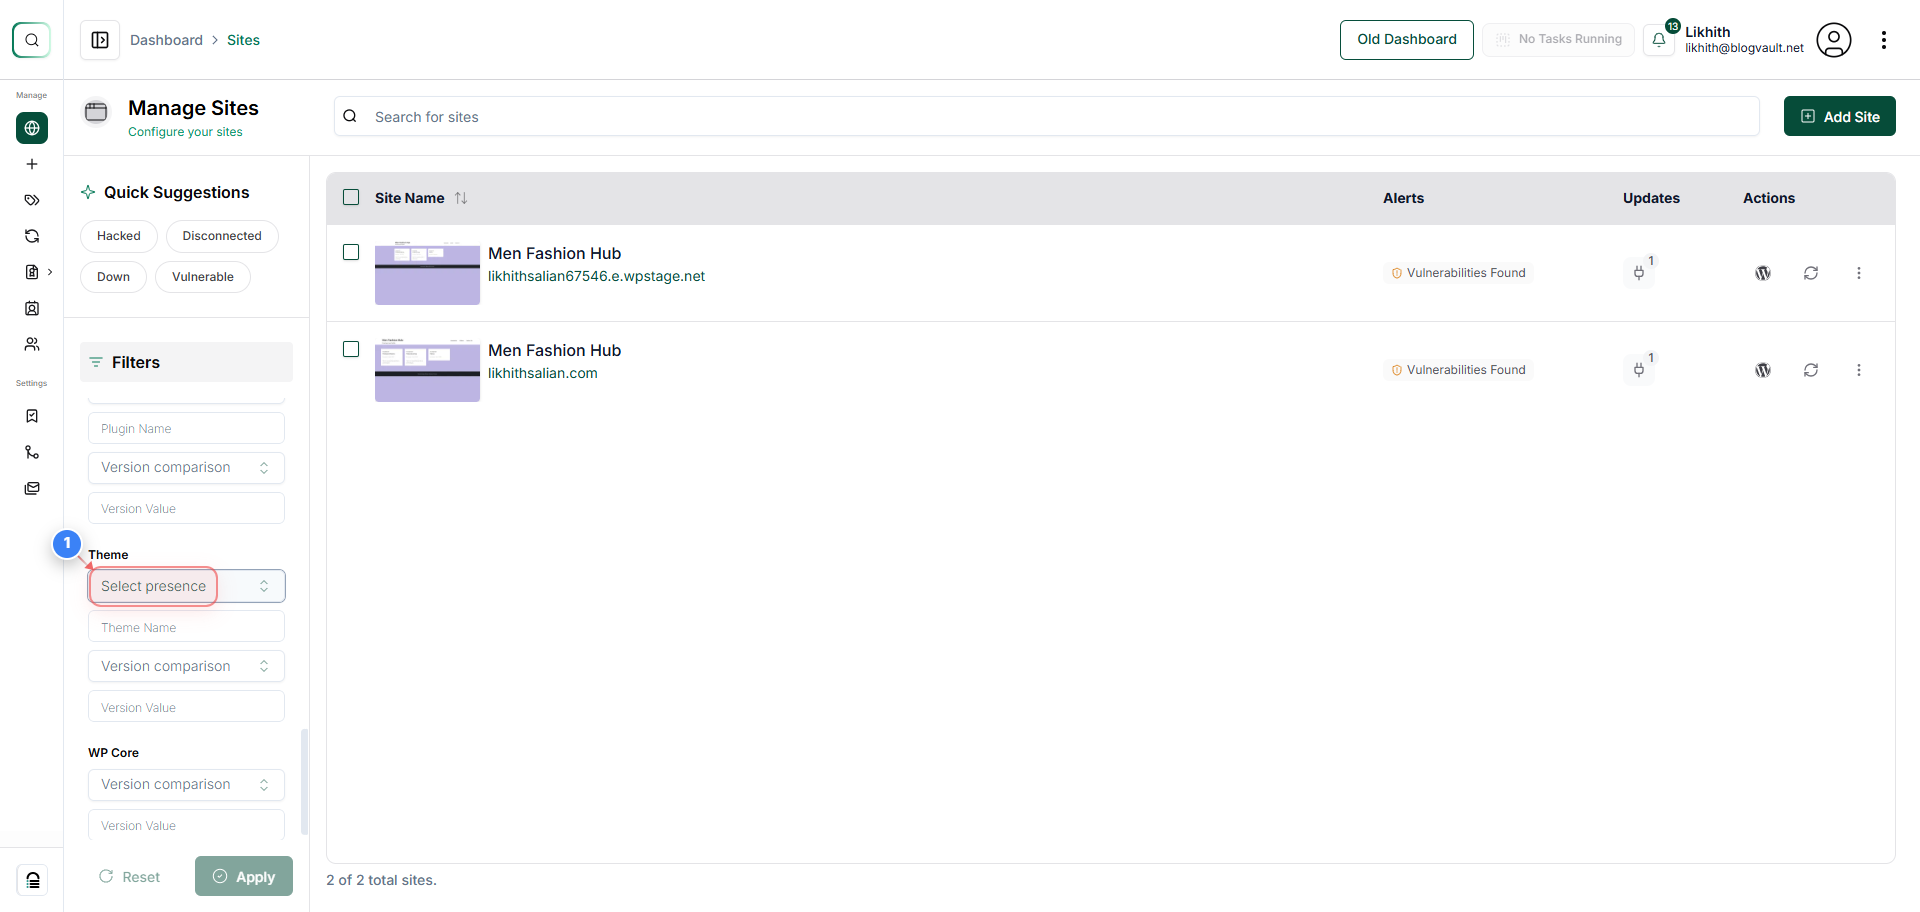This screenshot has height=912, width=1920.
Task: Open the reports document icon in sidebar
Action: coord(32,272)
